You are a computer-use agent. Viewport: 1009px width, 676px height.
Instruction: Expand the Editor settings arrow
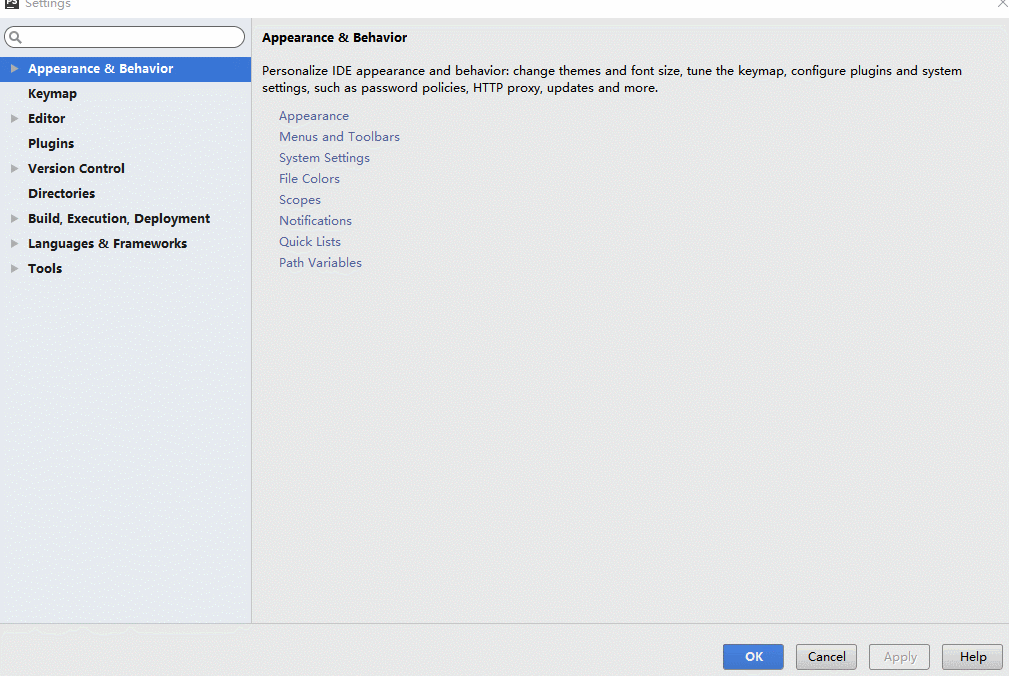point(14,119)
